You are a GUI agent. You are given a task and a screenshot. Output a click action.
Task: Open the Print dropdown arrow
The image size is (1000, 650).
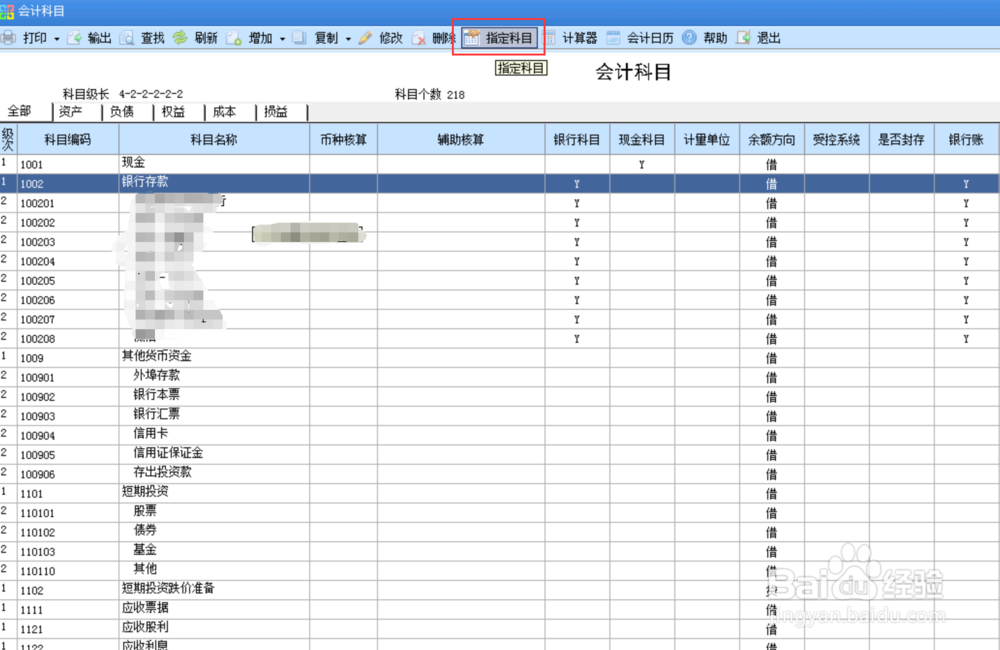[57, 39]
